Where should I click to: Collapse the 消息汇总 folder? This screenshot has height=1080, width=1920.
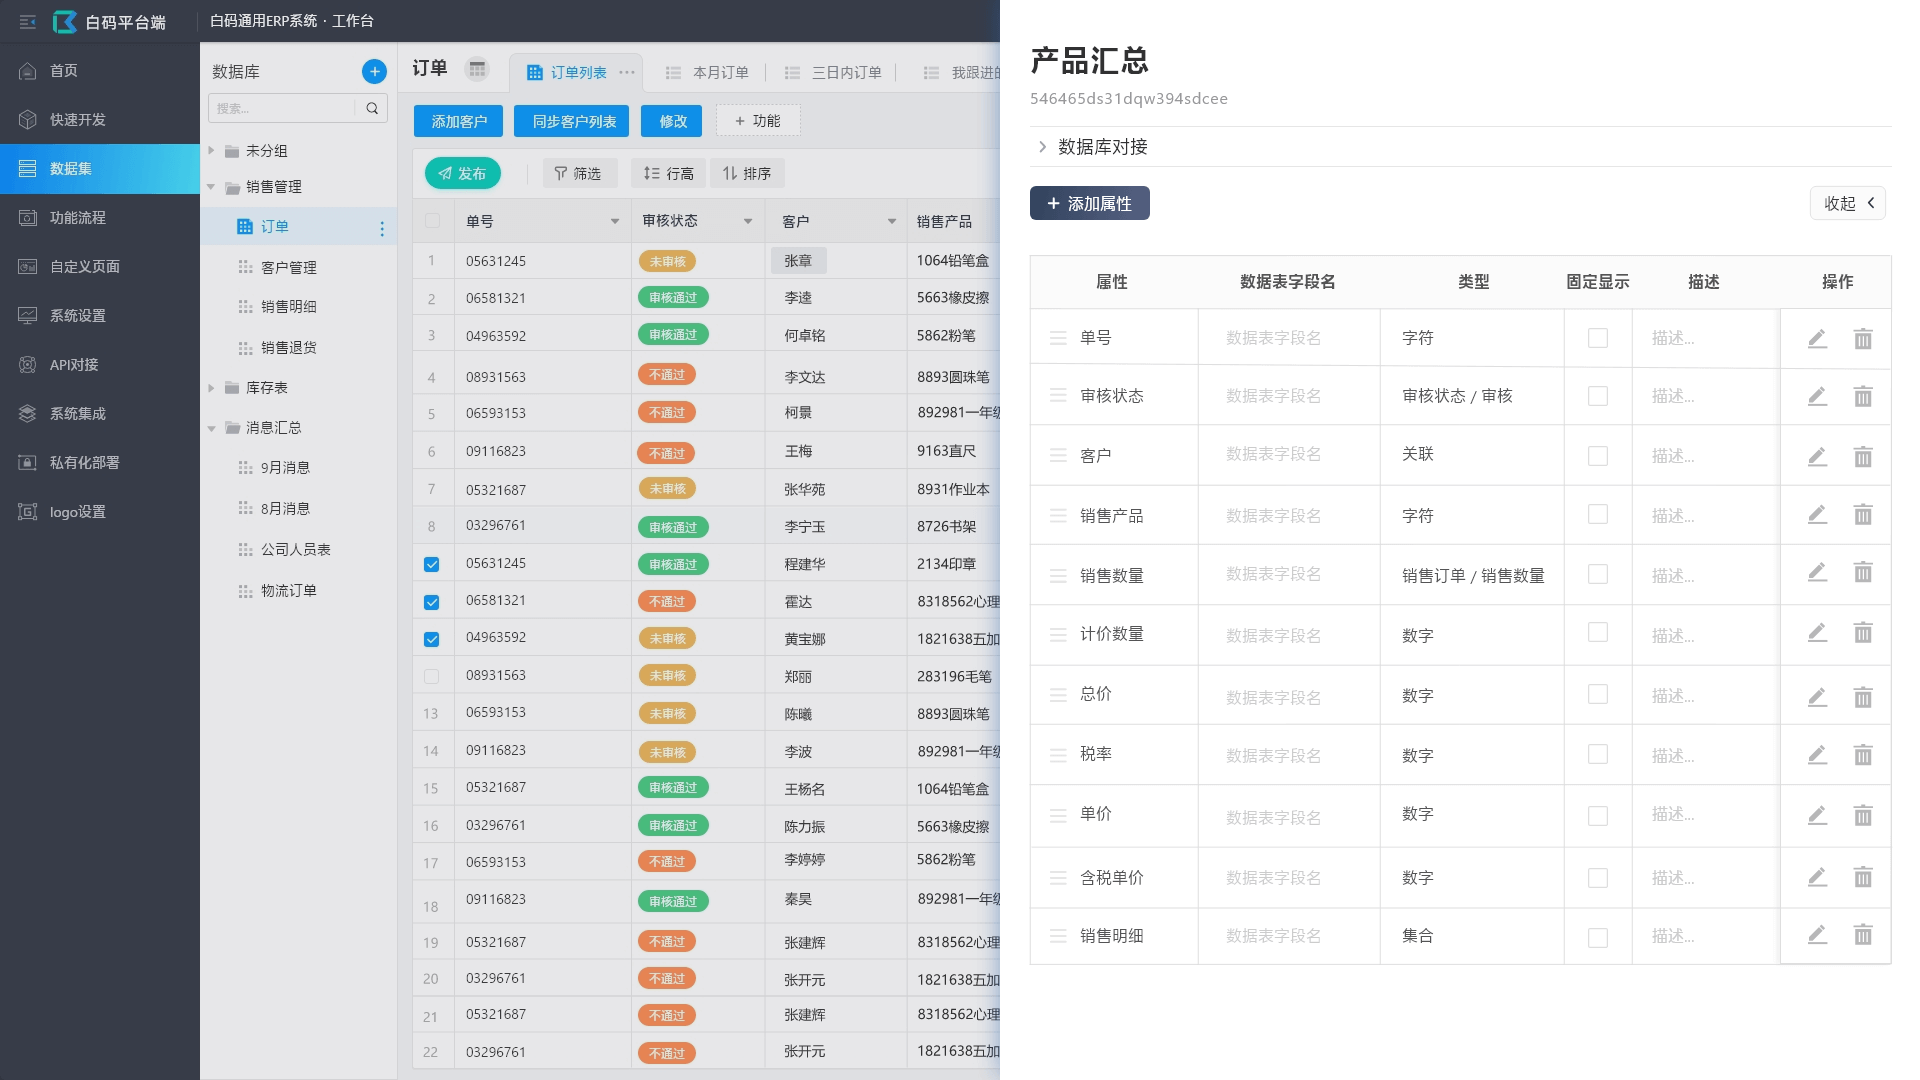click(211, 428)
